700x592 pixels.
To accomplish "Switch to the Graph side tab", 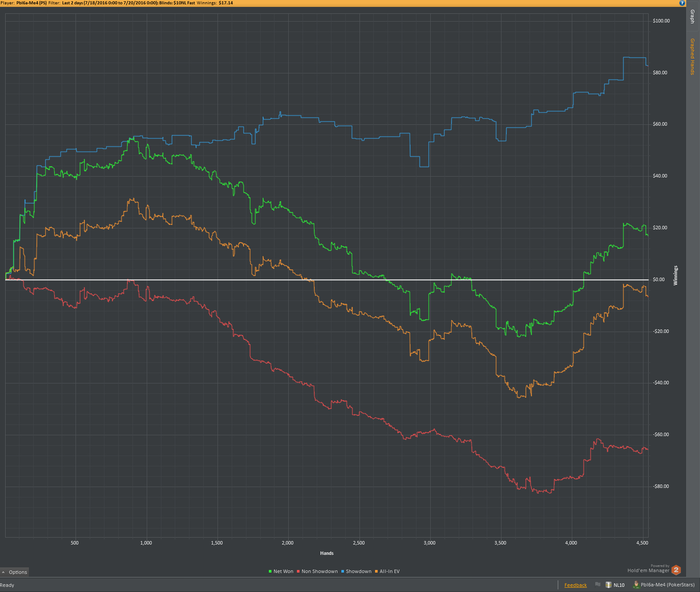I will pyautogui.click(x=693, y=17).
